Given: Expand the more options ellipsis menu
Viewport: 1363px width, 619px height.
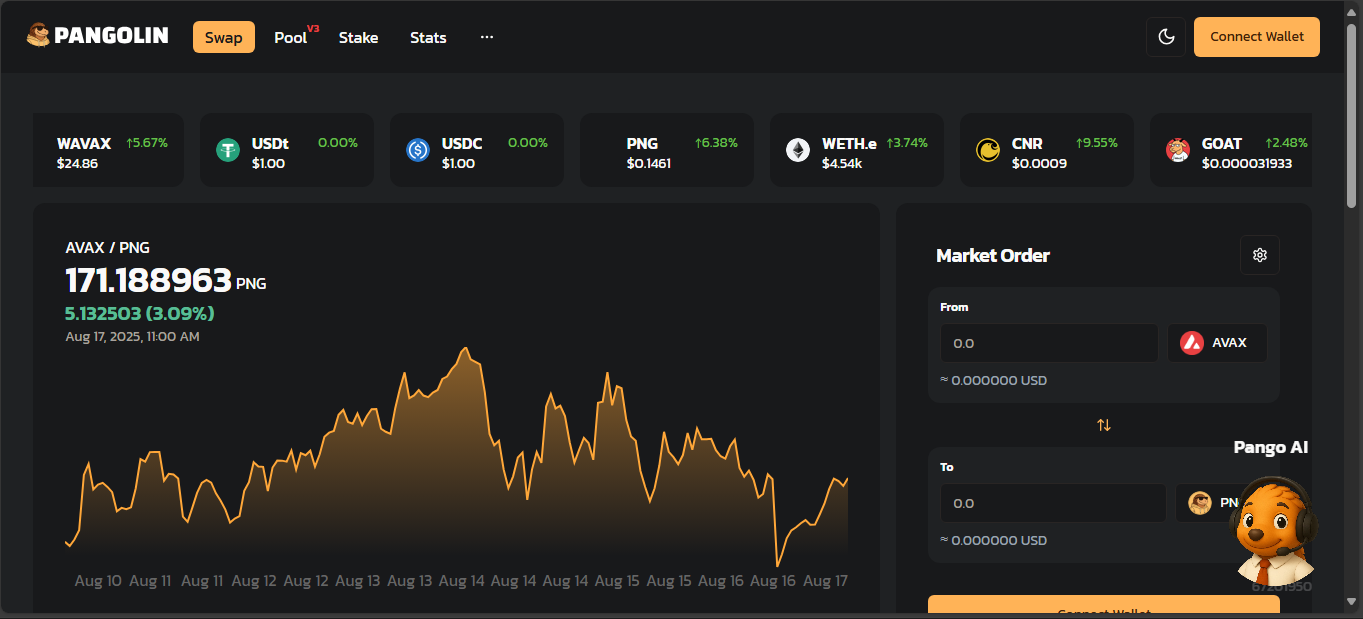Looking at the screenshot, I should click(487, 37).
